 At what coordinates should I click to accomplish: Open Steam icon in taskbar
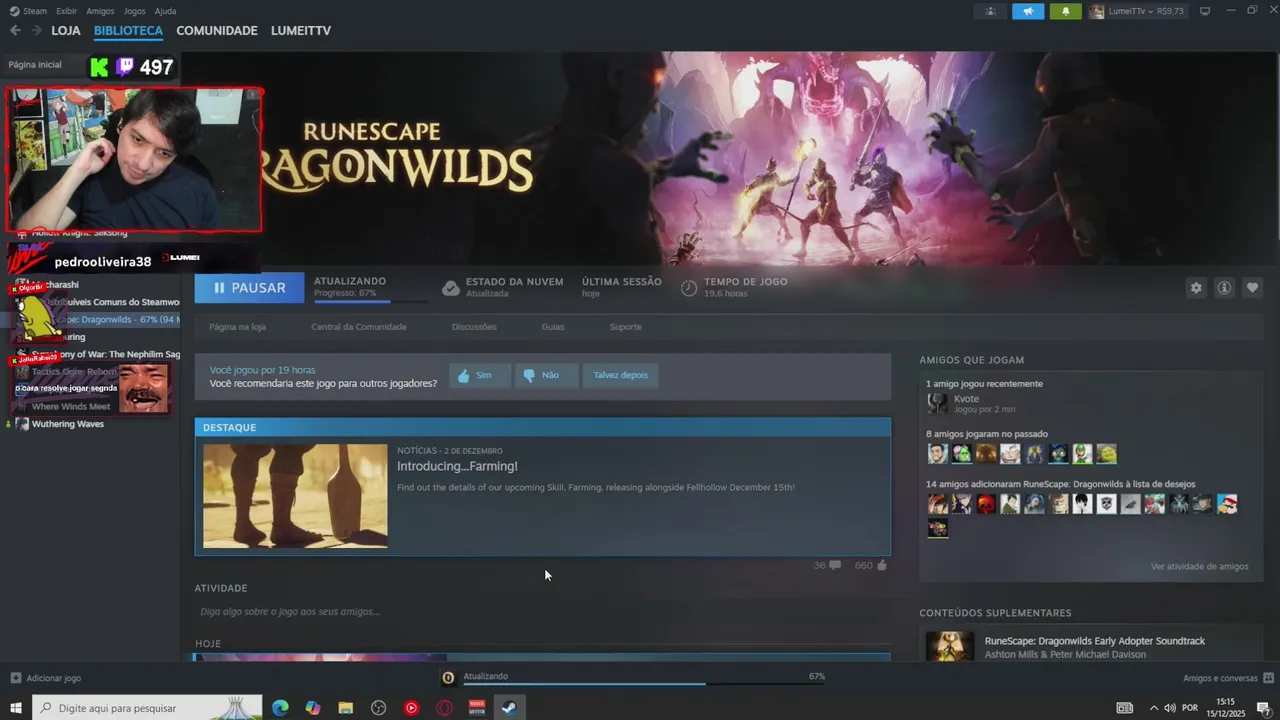[509, 708]
